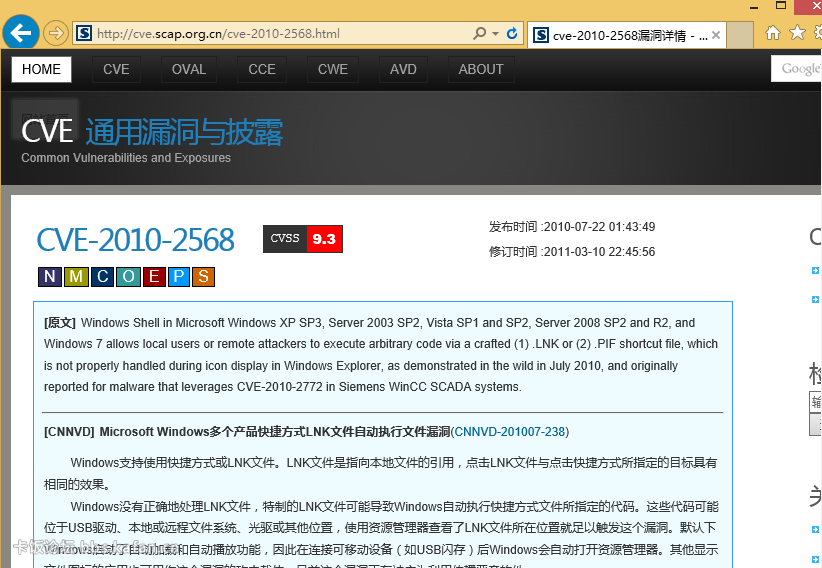Click the browser Back arrow button

pyautogui.click(x=21, y=33)
